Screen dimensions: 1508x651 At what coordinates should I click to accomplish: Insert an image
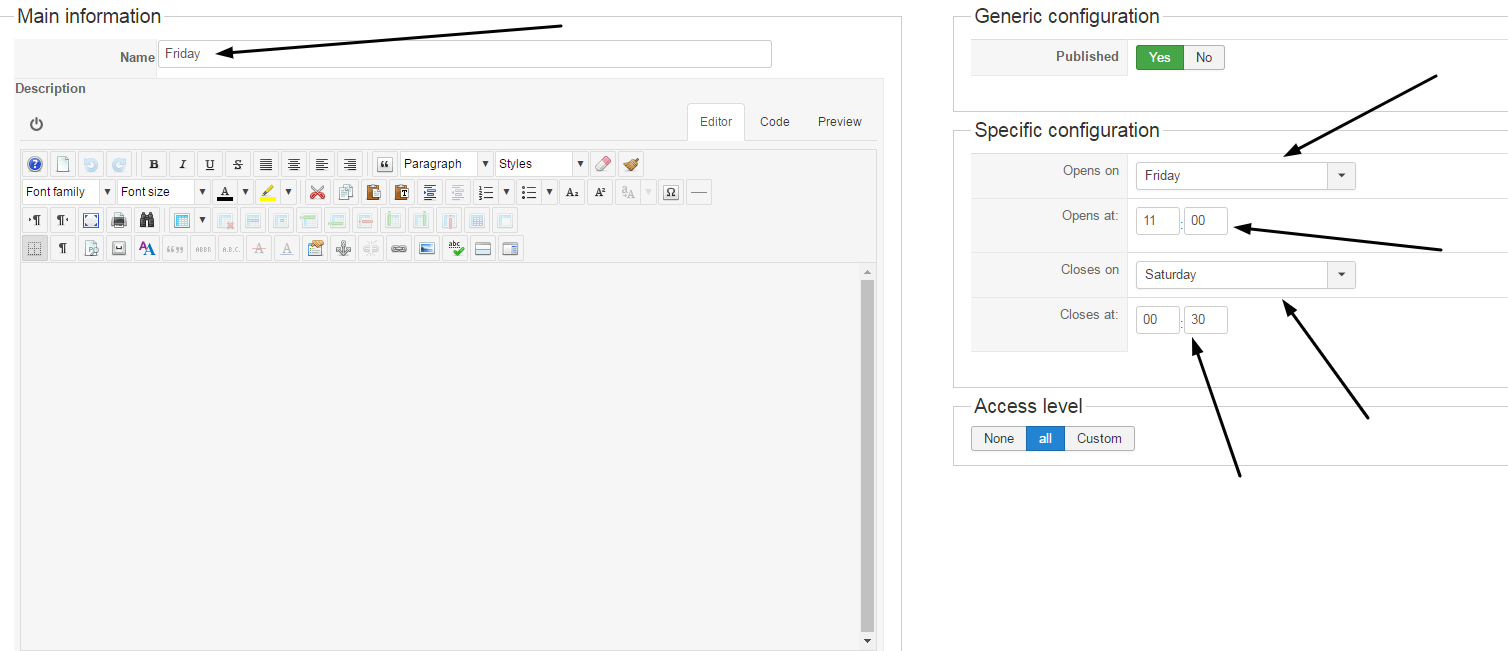point(427,248)
